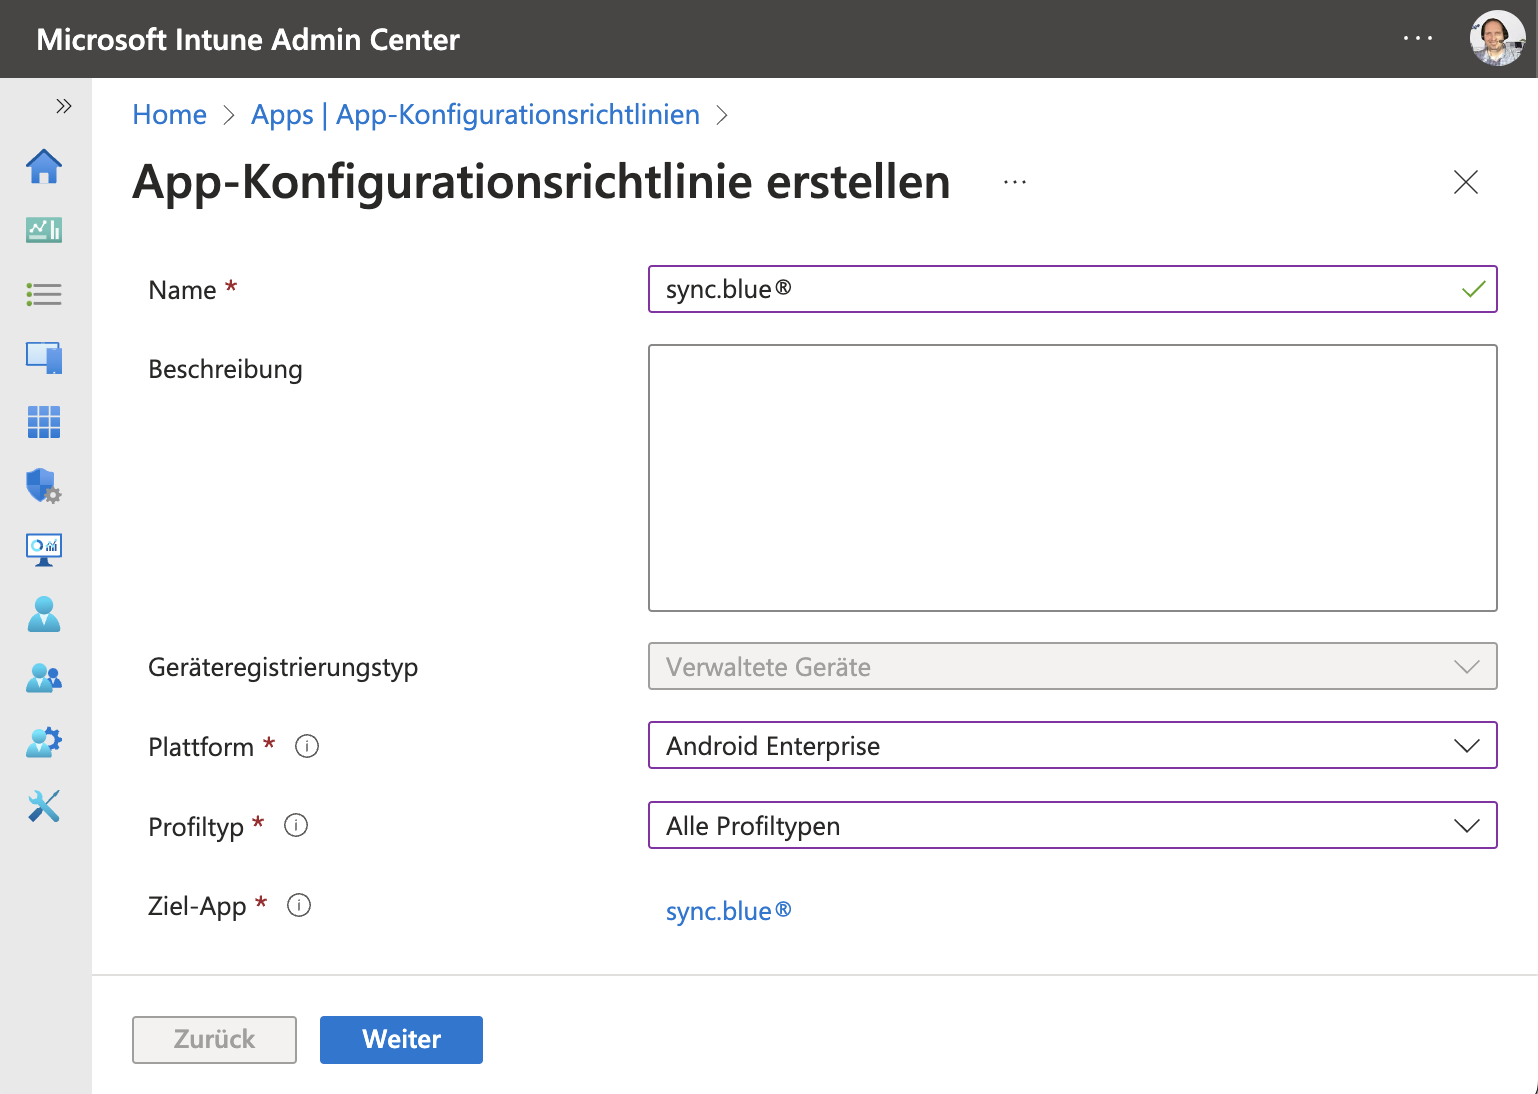Open Apps grid icon in sidebar

[x=44, y=422]
